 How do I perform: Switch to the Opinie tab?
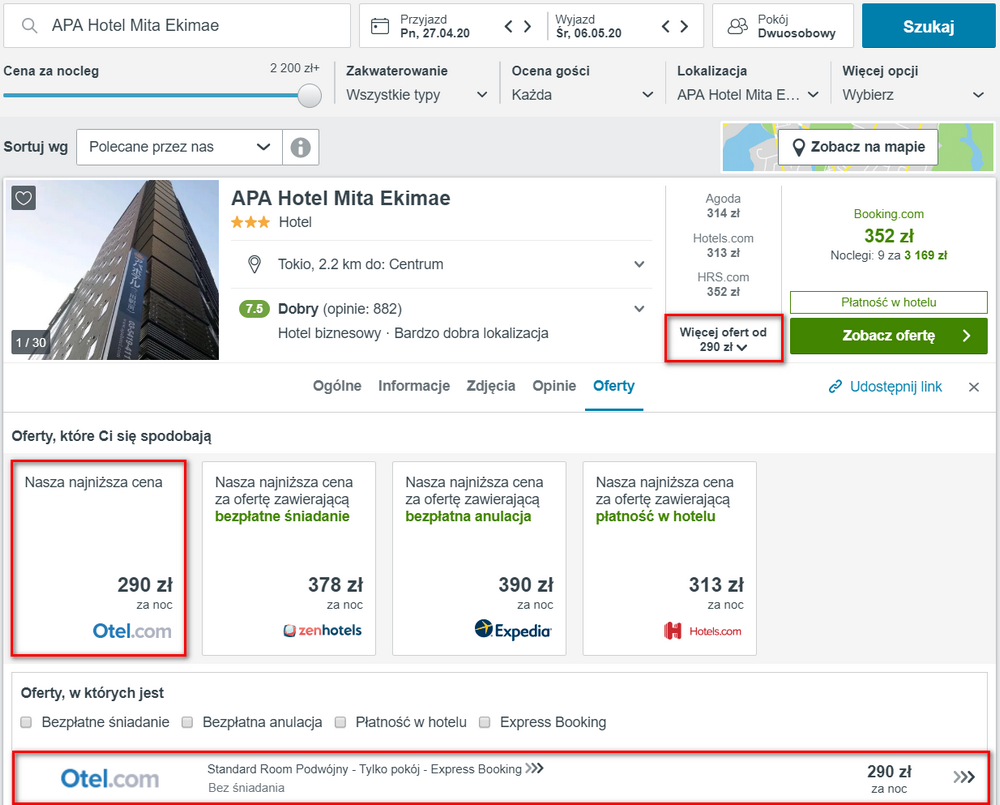(x=554, y=386)
